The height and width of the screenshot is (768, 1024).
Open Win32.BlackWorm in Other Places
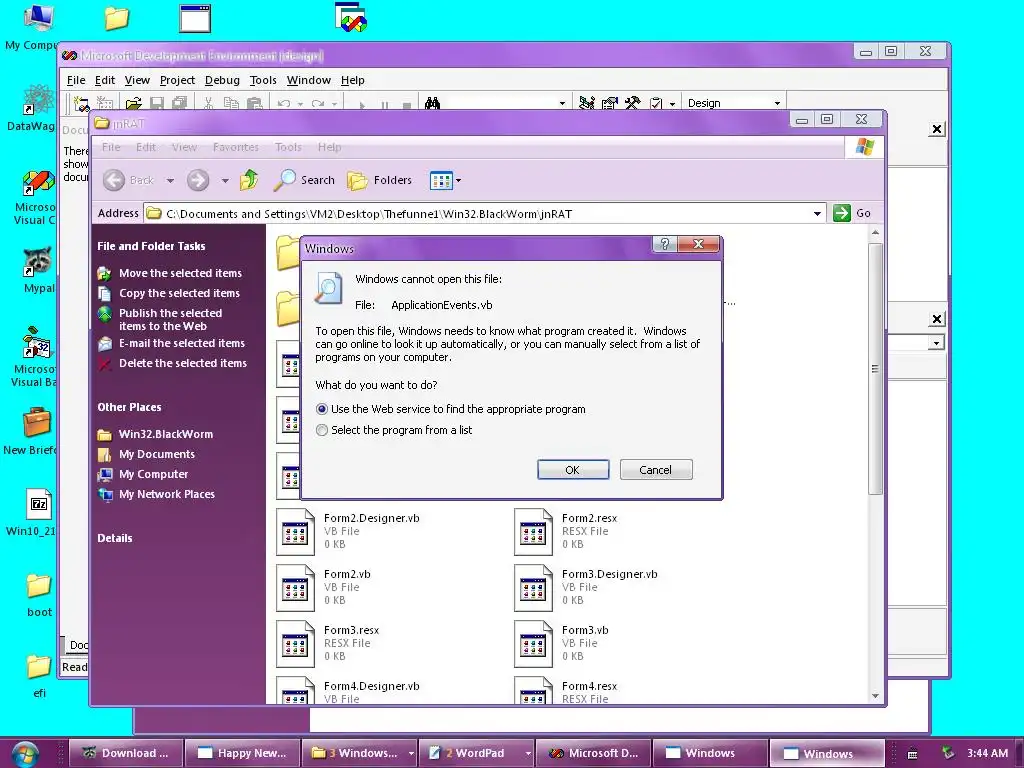point(166,434)
